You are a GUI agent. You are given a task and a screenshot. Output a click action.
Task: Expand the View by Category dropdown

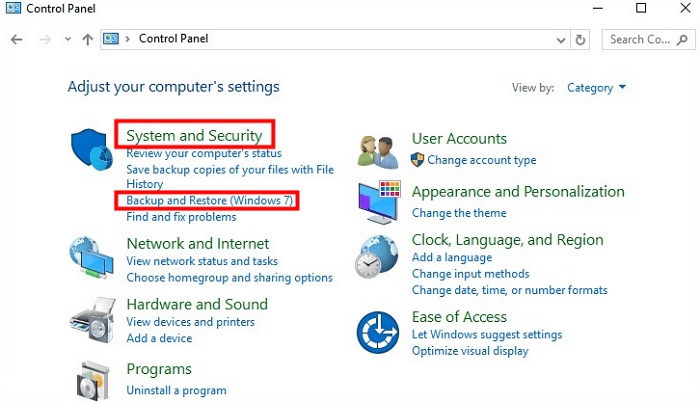pos(596,88)
